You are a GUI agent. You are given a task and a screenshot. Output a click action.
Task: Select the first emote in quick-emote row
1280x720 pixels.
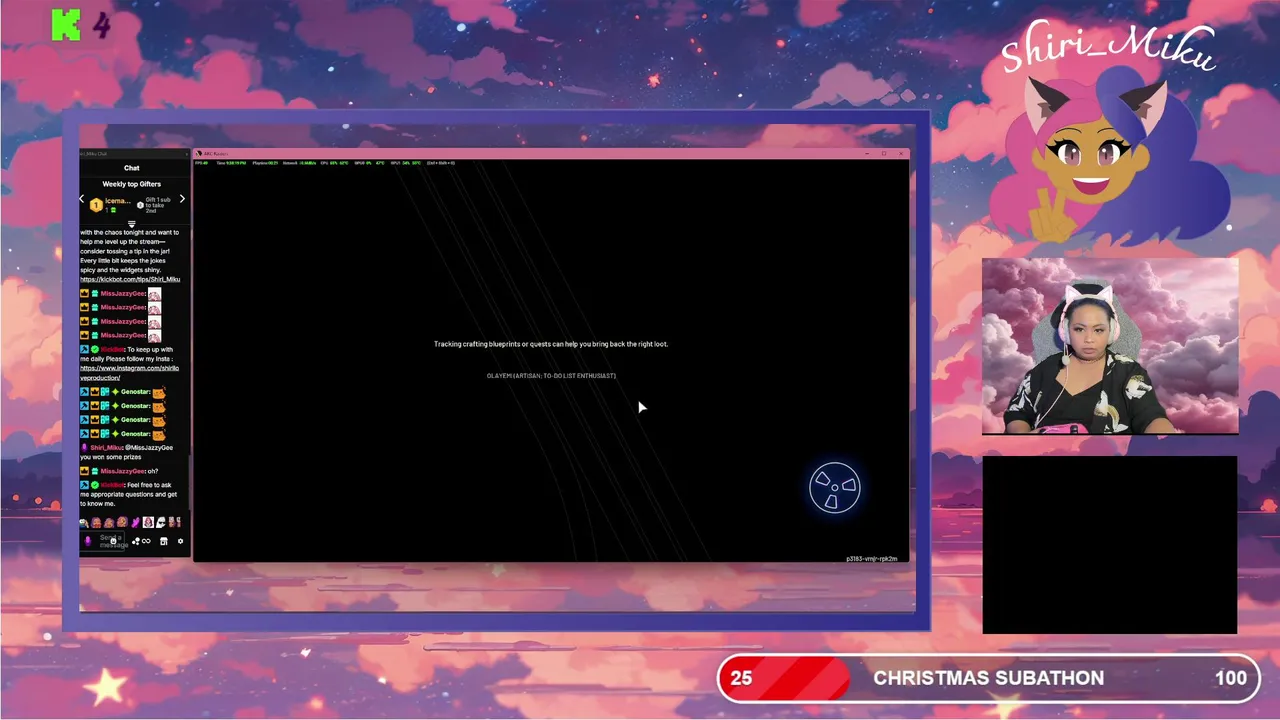tap(84, 522)
